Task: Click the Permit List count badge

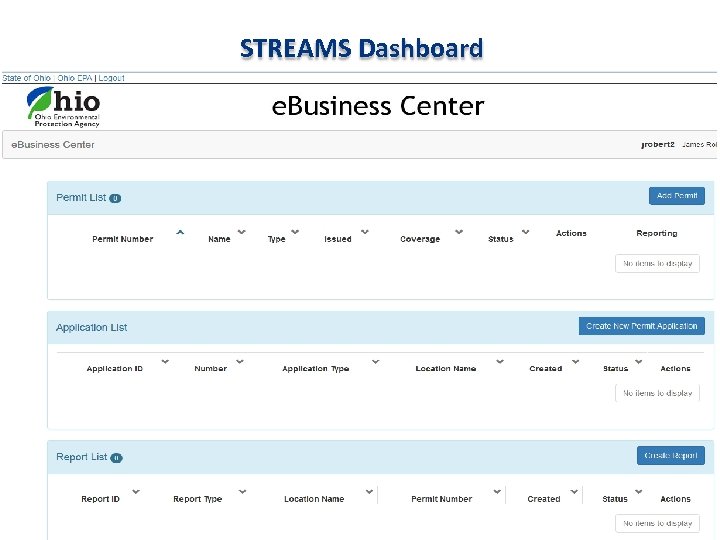Action: tap(116, 198)
